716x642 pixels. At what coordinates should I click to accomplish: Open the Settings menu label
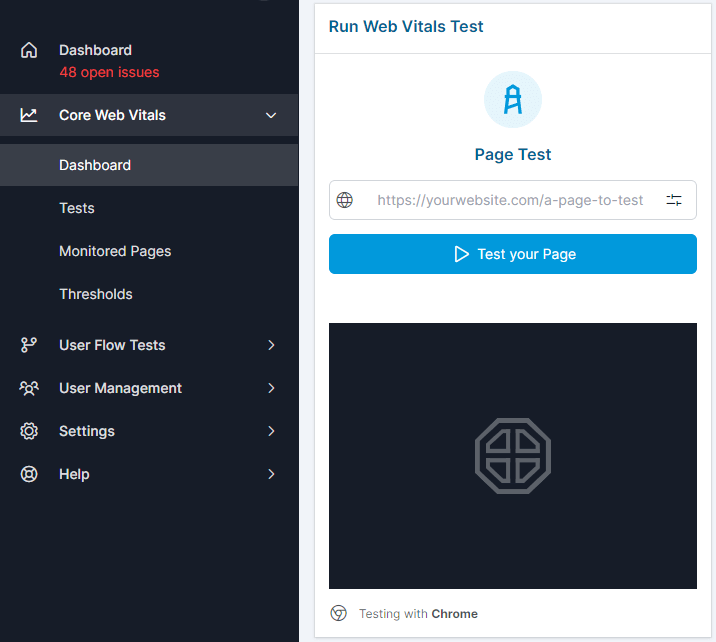[x=87, y=431]
